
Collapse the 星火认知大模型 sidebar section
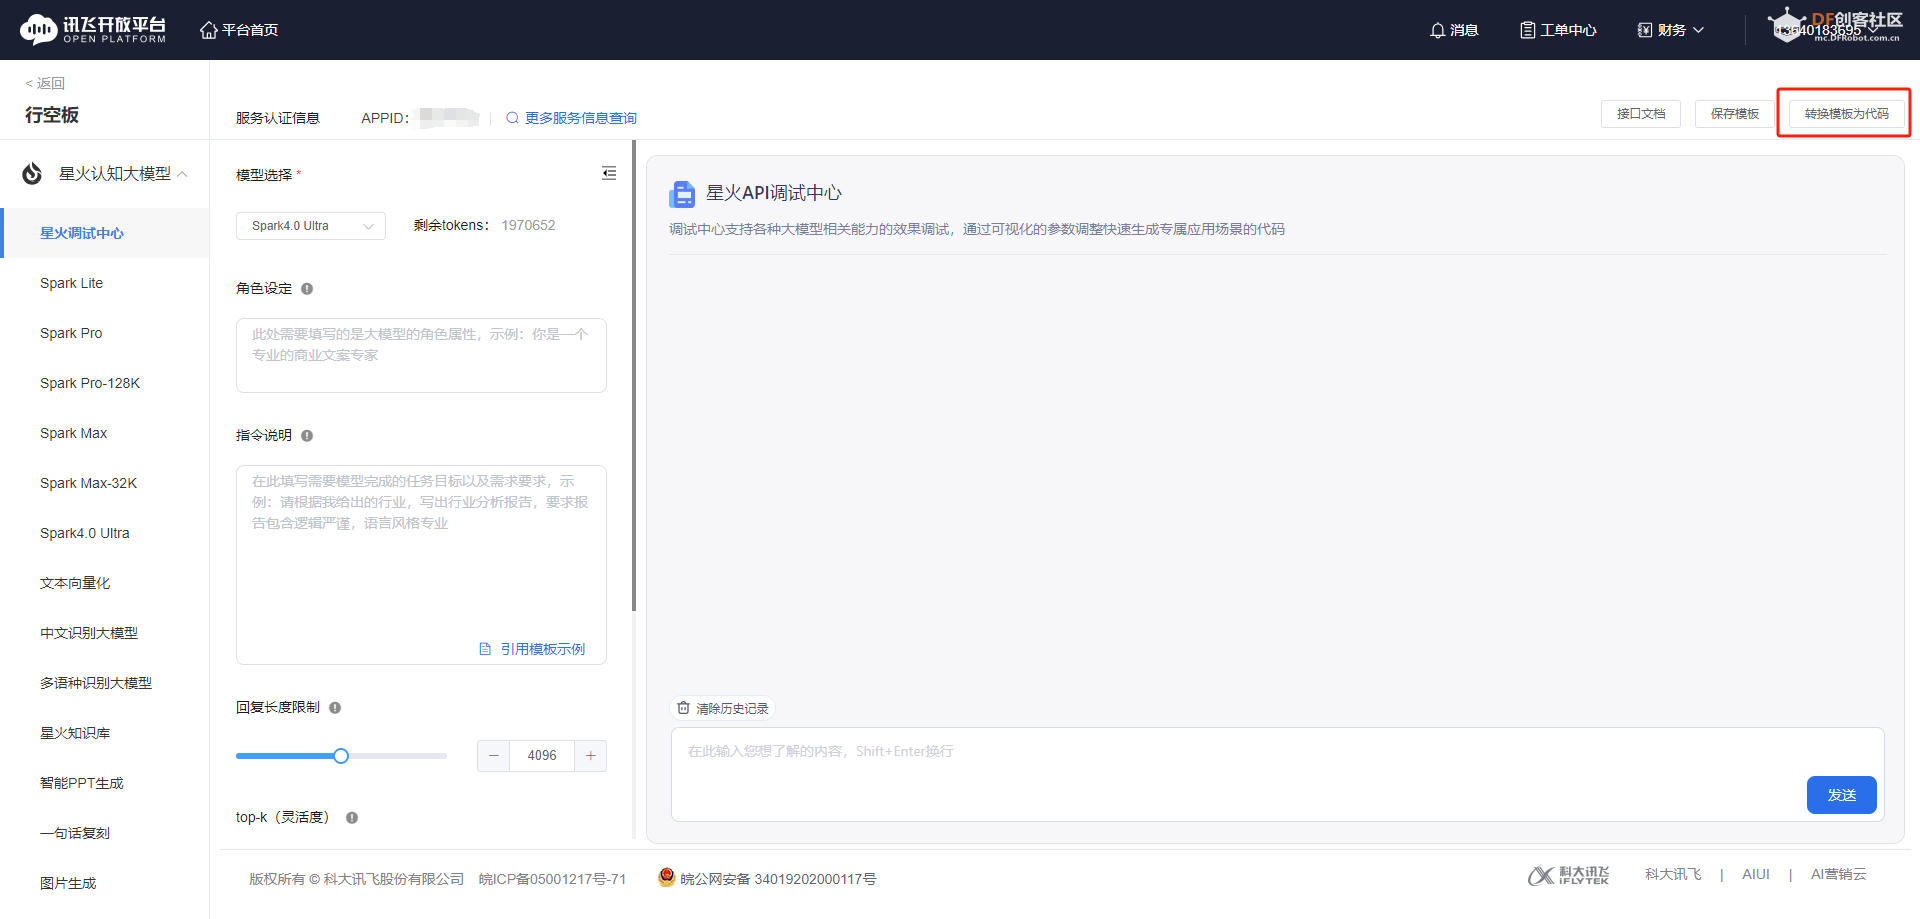(182, 174)
